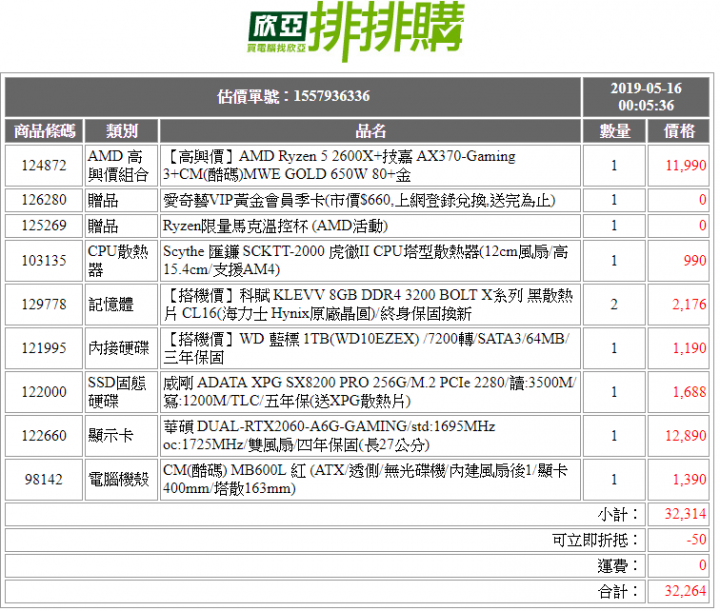Click the price 11,990
This screenshot has width=720, height=611.
pyautogui.click(x=686, y=166)
